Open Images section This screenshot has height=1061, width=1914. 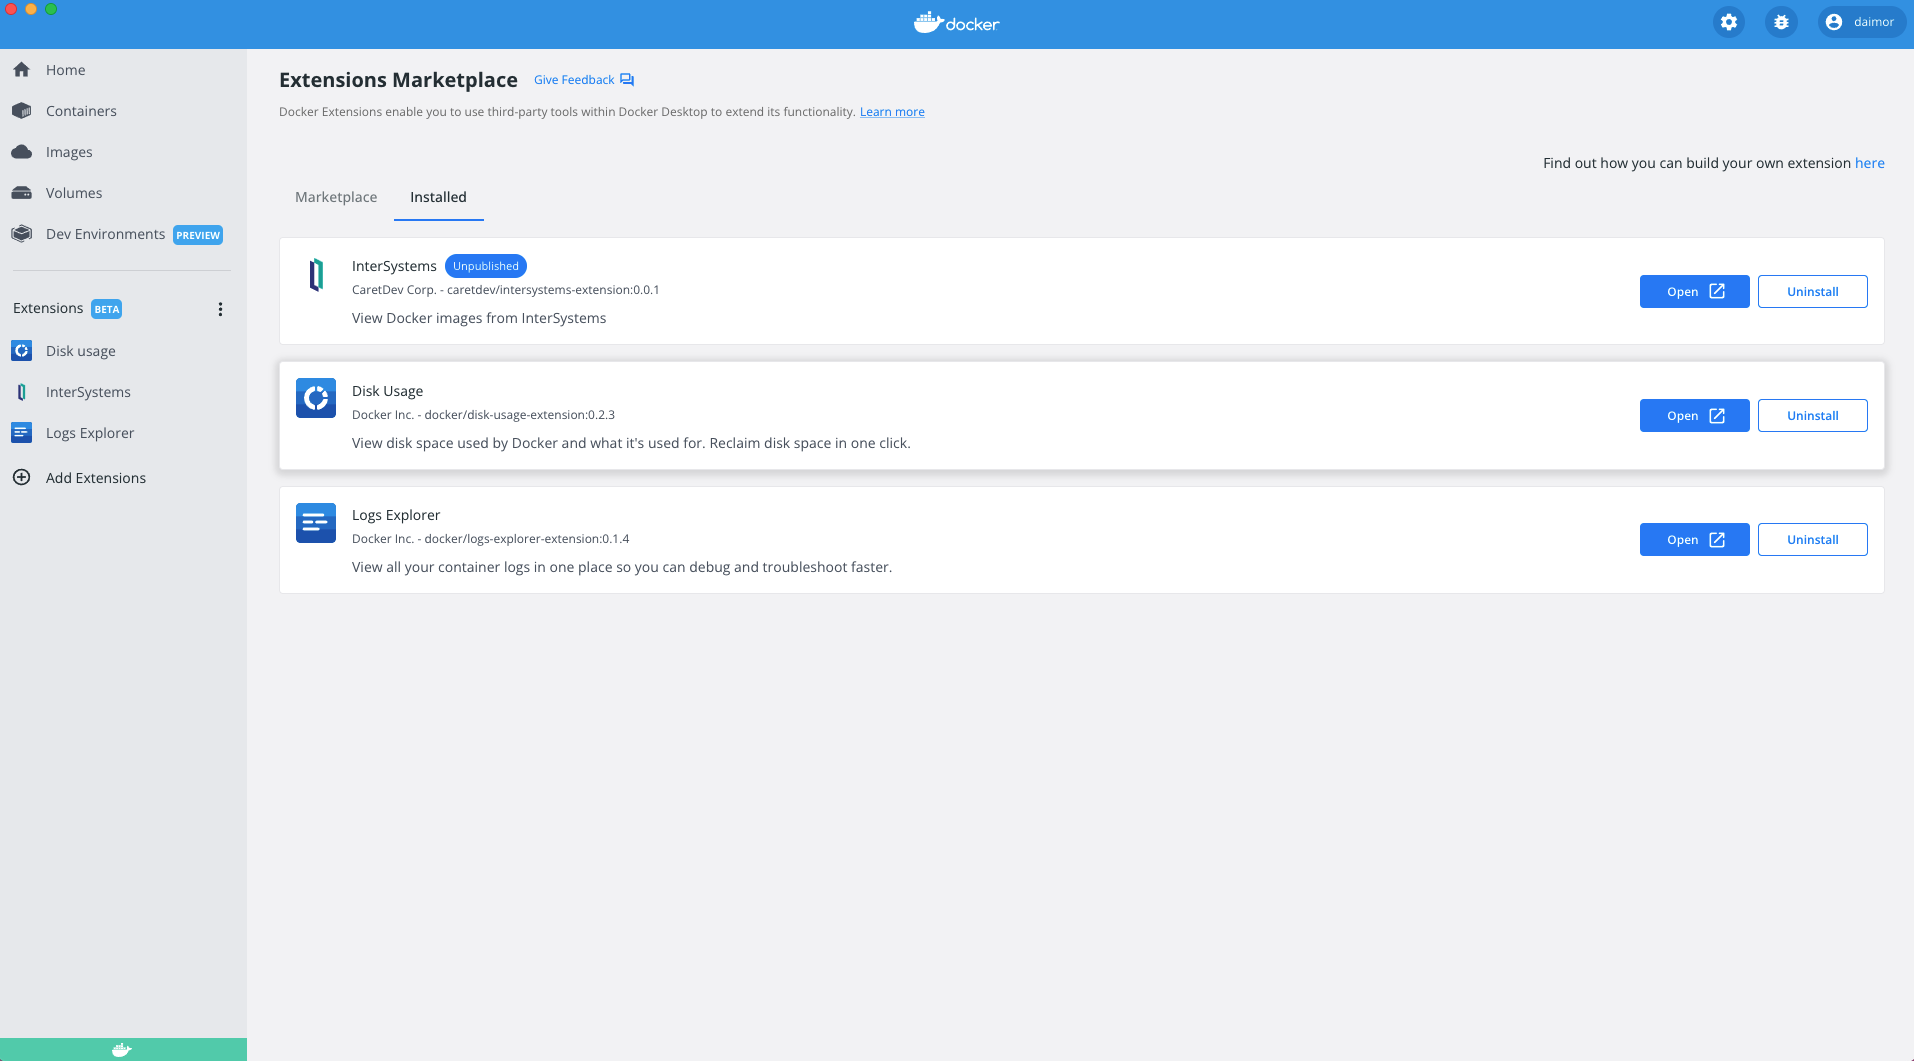point(123,152)
